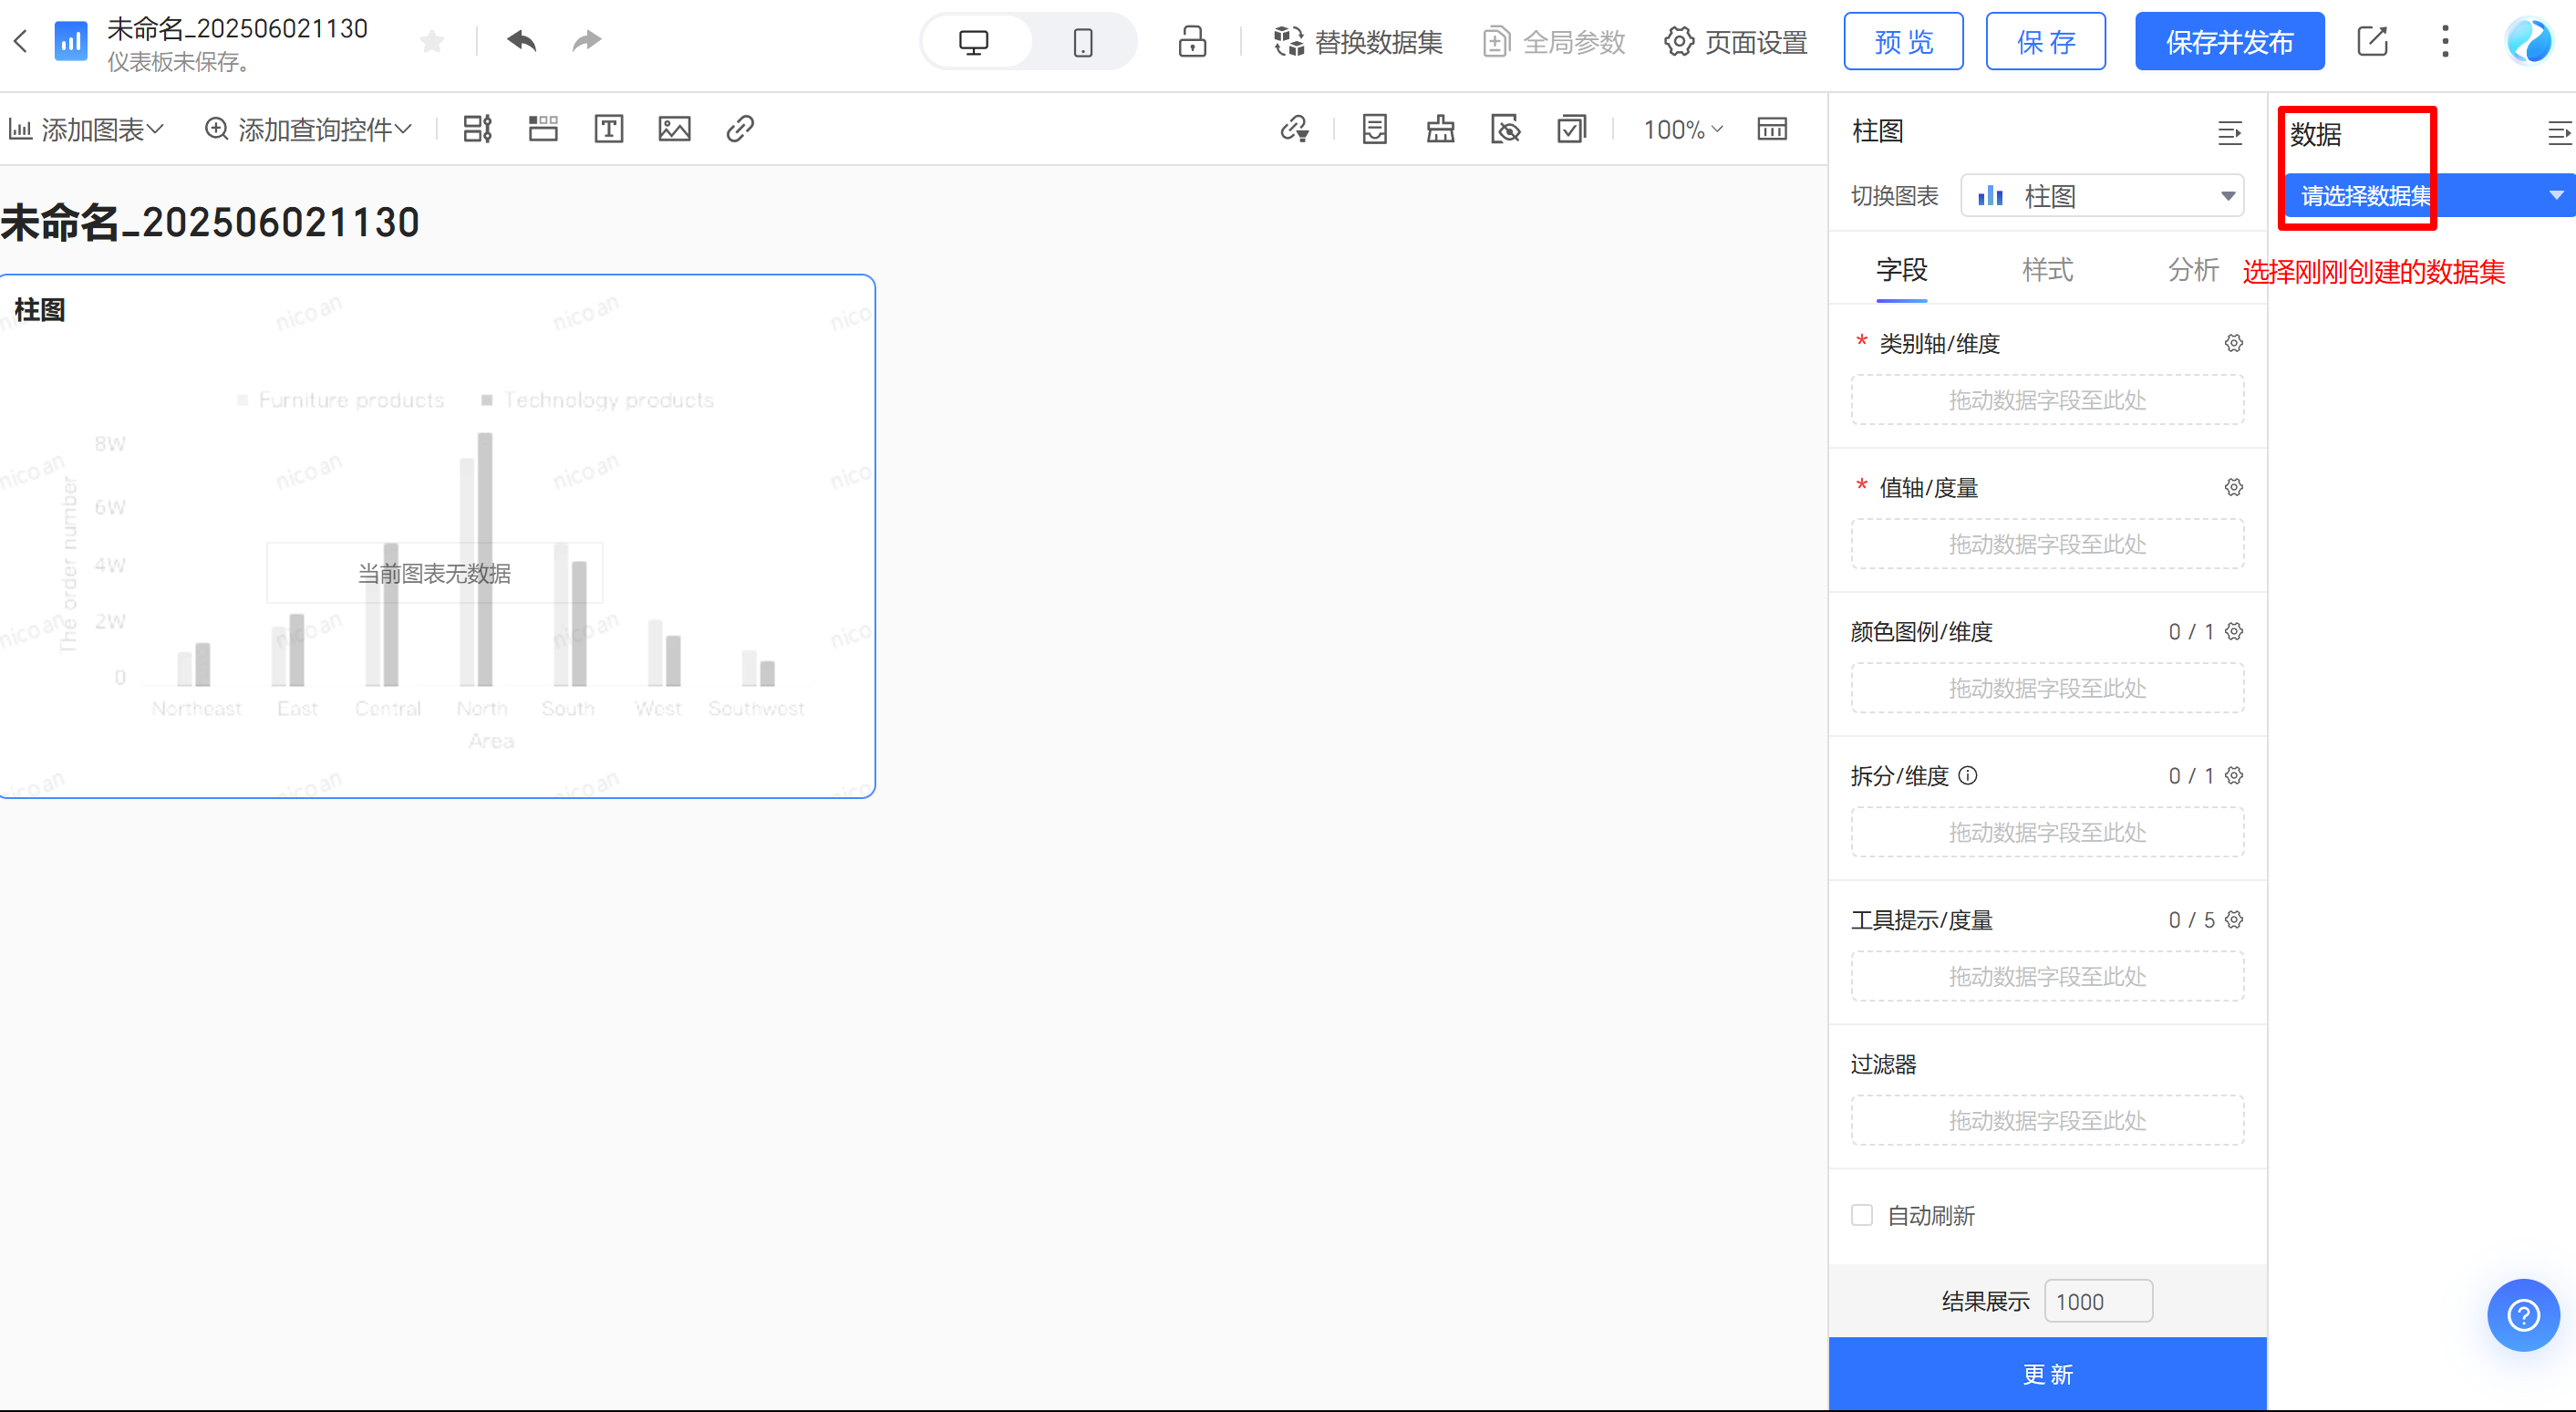The height and width of the screenshot is (1412, 2576).
Task: Enable the 自动刷新 checkbox
Action: click(1862, 1215)
